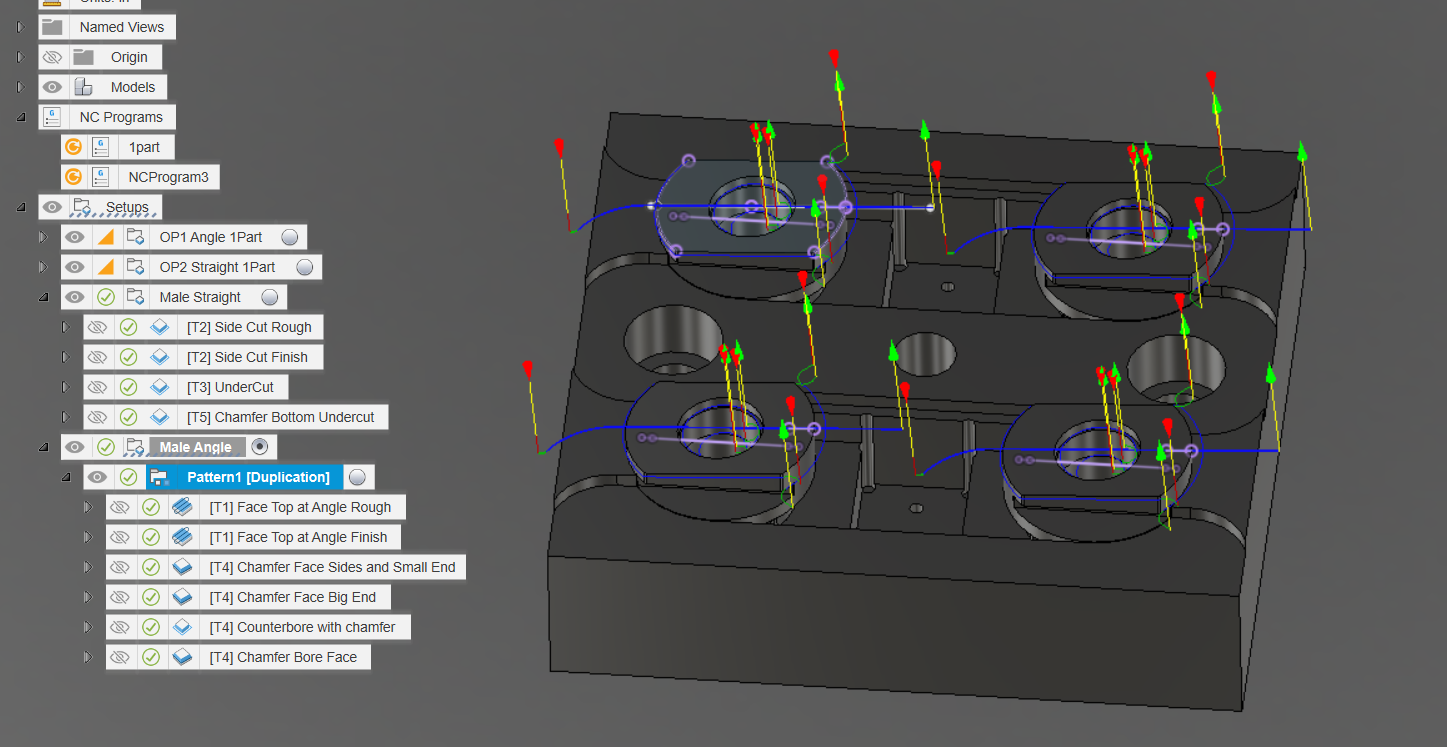Expand the Origin folder
This screenshot has width=1447, height=747.
click(x=20, y=57)
